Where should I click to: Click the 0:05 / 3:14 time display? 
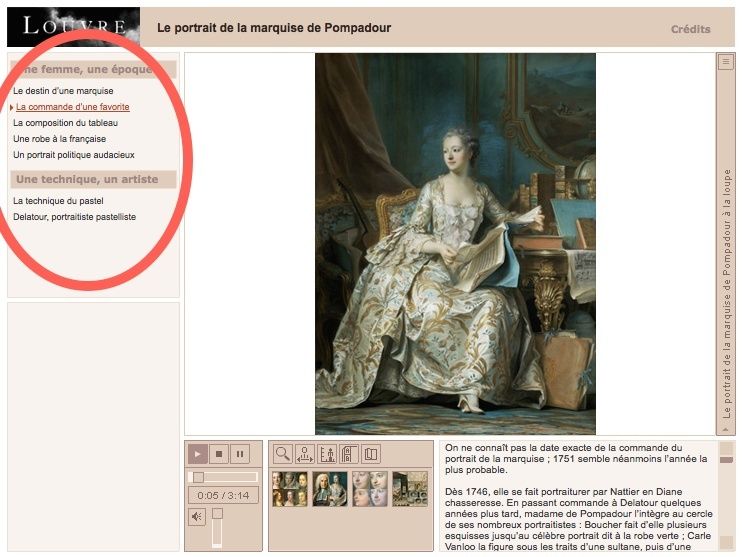tap(223, 496)
